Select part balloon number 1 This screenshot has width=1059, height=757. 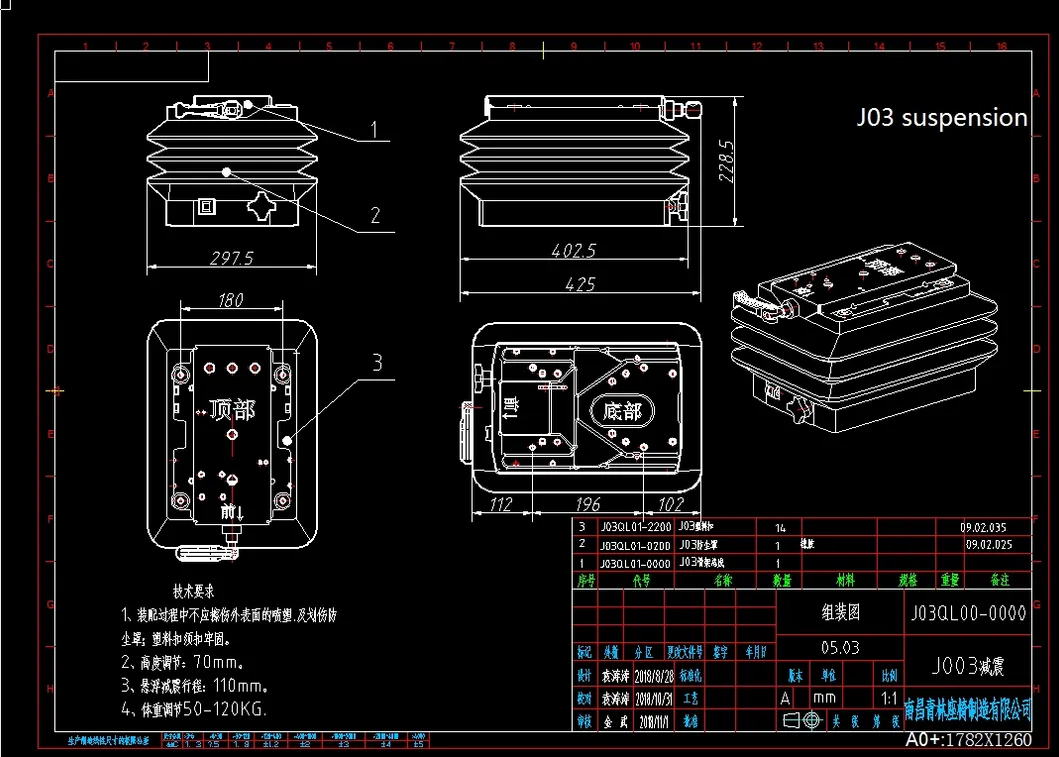[x=374, y=129]
